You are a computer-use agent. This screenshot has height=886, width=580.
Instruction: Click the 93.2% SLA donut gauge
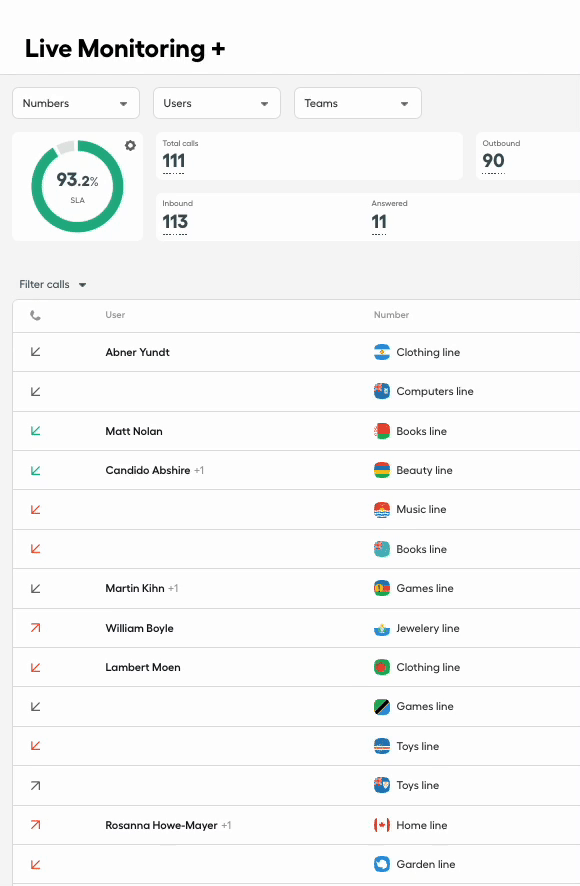77,186
